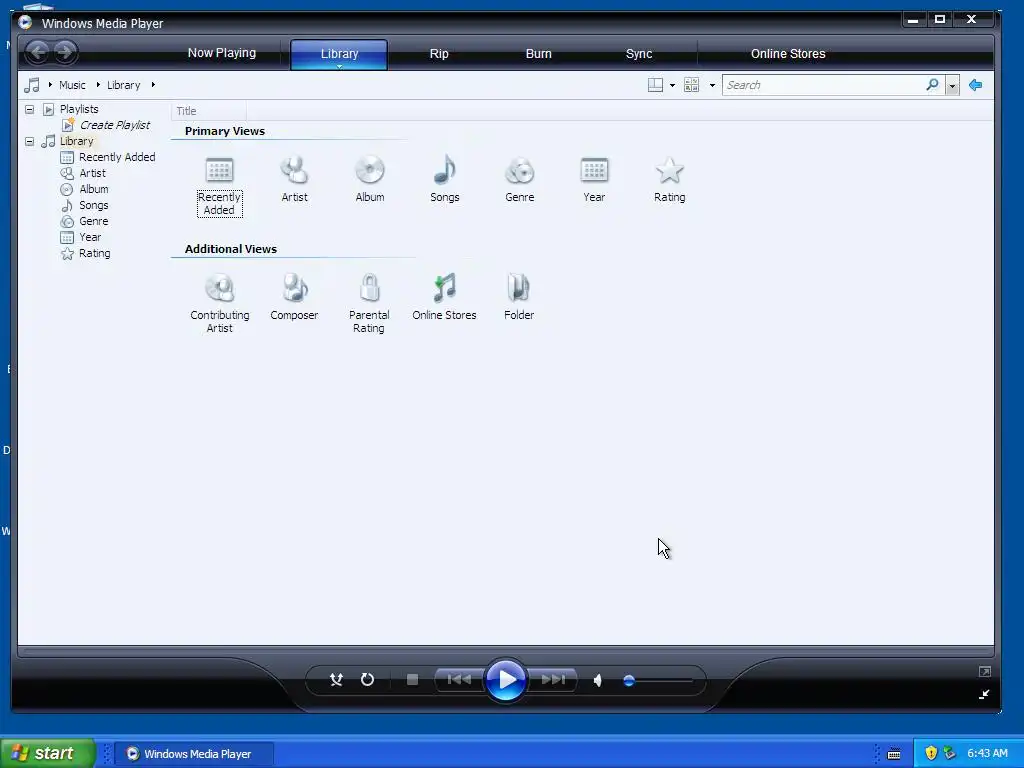Click the Back navigation arrow
Image resolution: width=1024 pixels, height=768 pixels.
pyautogui.click(x=39, y=52)
